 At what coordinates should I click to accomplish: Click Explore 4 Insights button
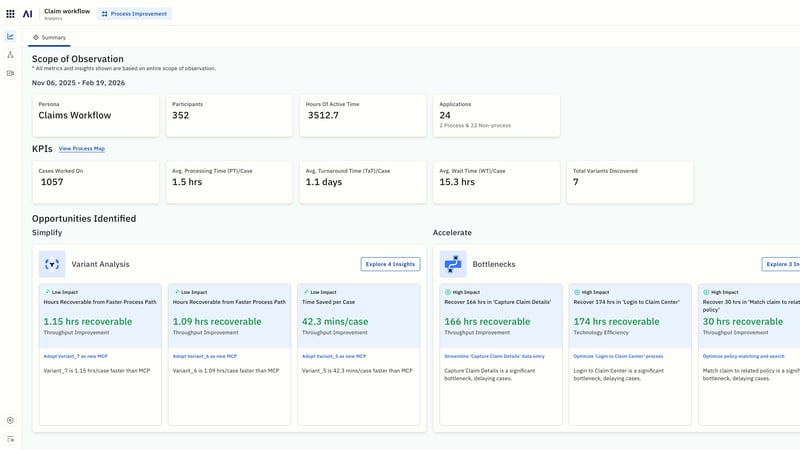tap(390, 264)
